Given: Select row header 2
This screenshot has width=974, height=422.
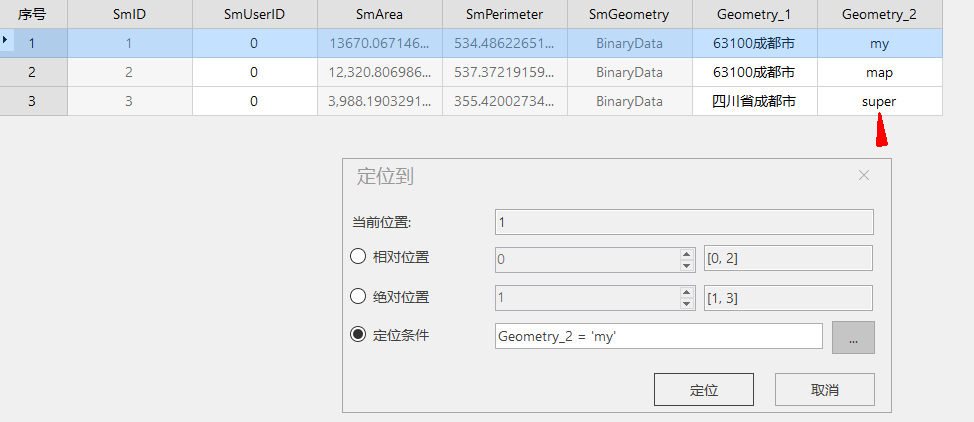Looking at the screenshot, I should point(34,72).
